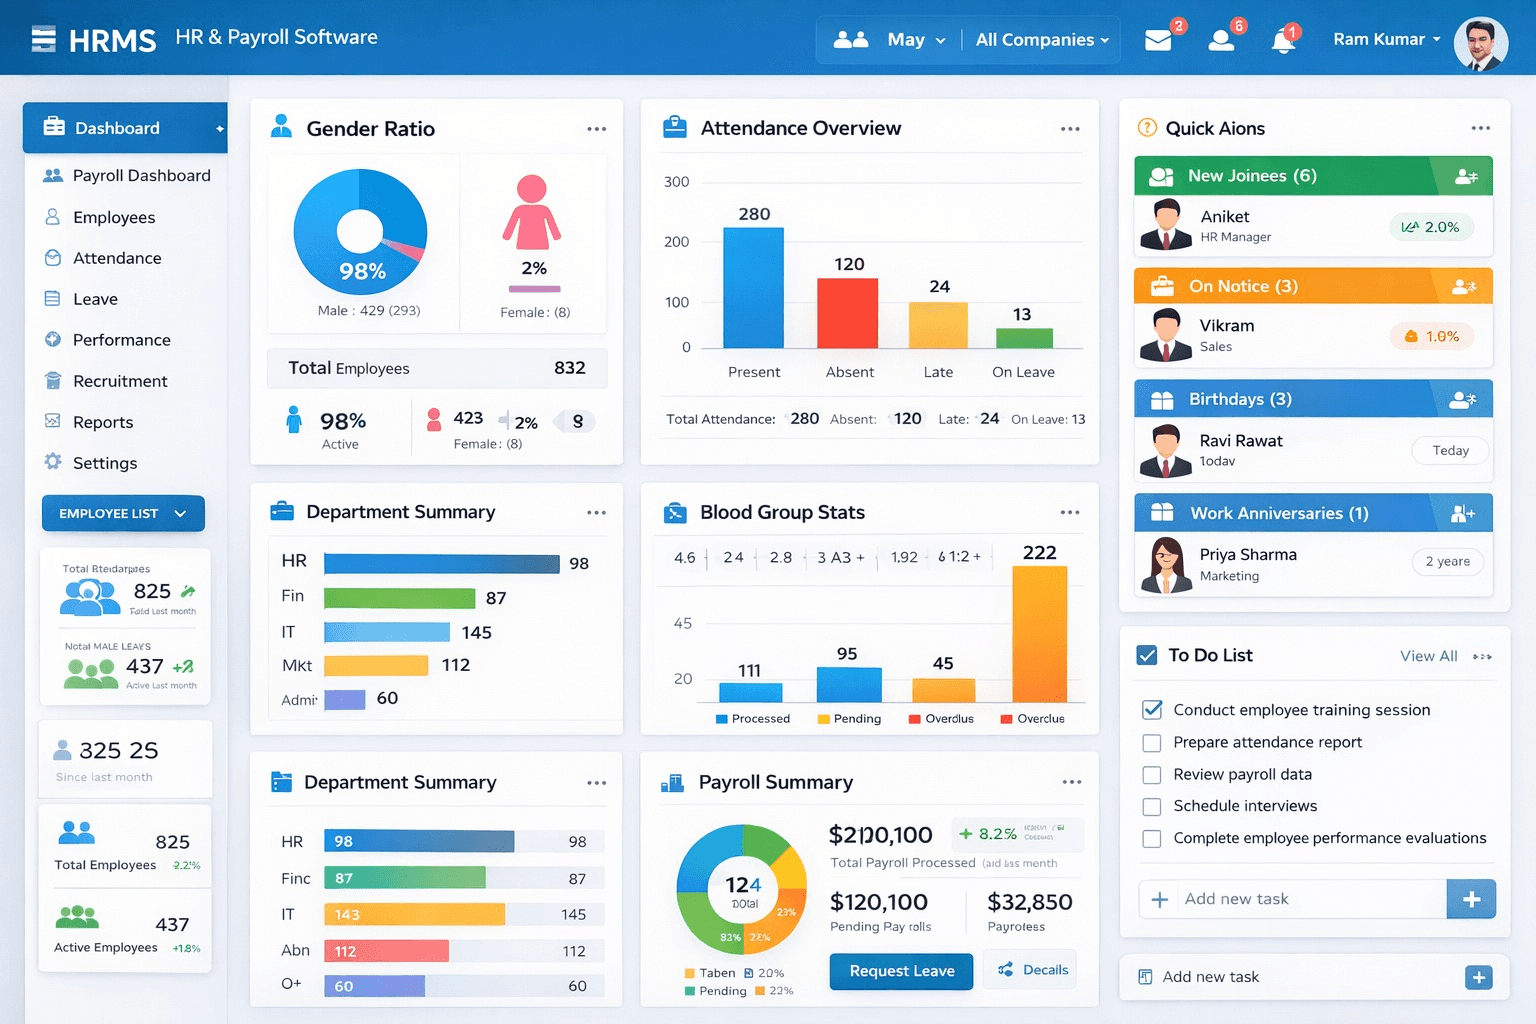Check Prepare attendance report task
The height and width of the screenshot is (1024, 1536).
click(x=1152, y=743)
